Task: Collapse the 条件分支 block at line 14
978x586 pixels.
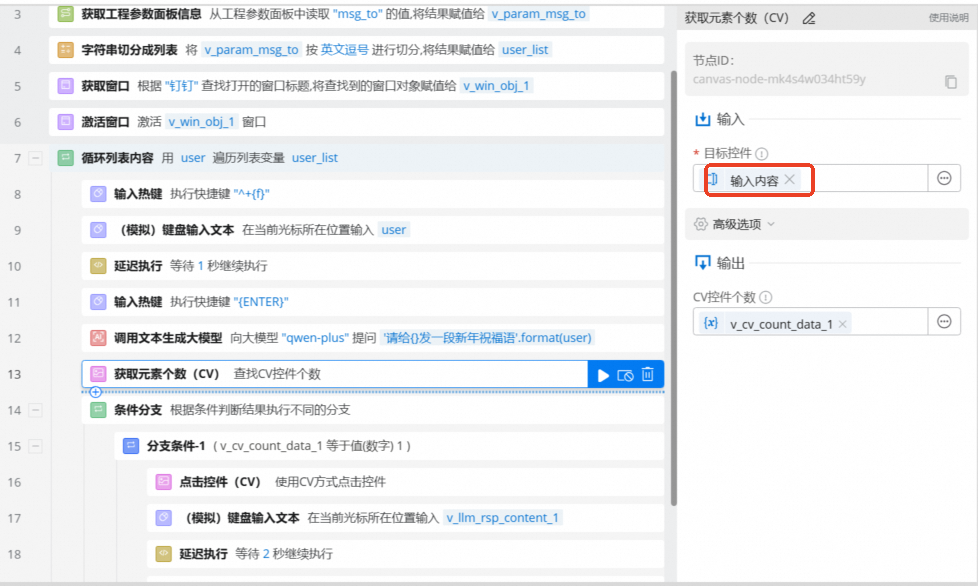Action: [x=36, y=410]
